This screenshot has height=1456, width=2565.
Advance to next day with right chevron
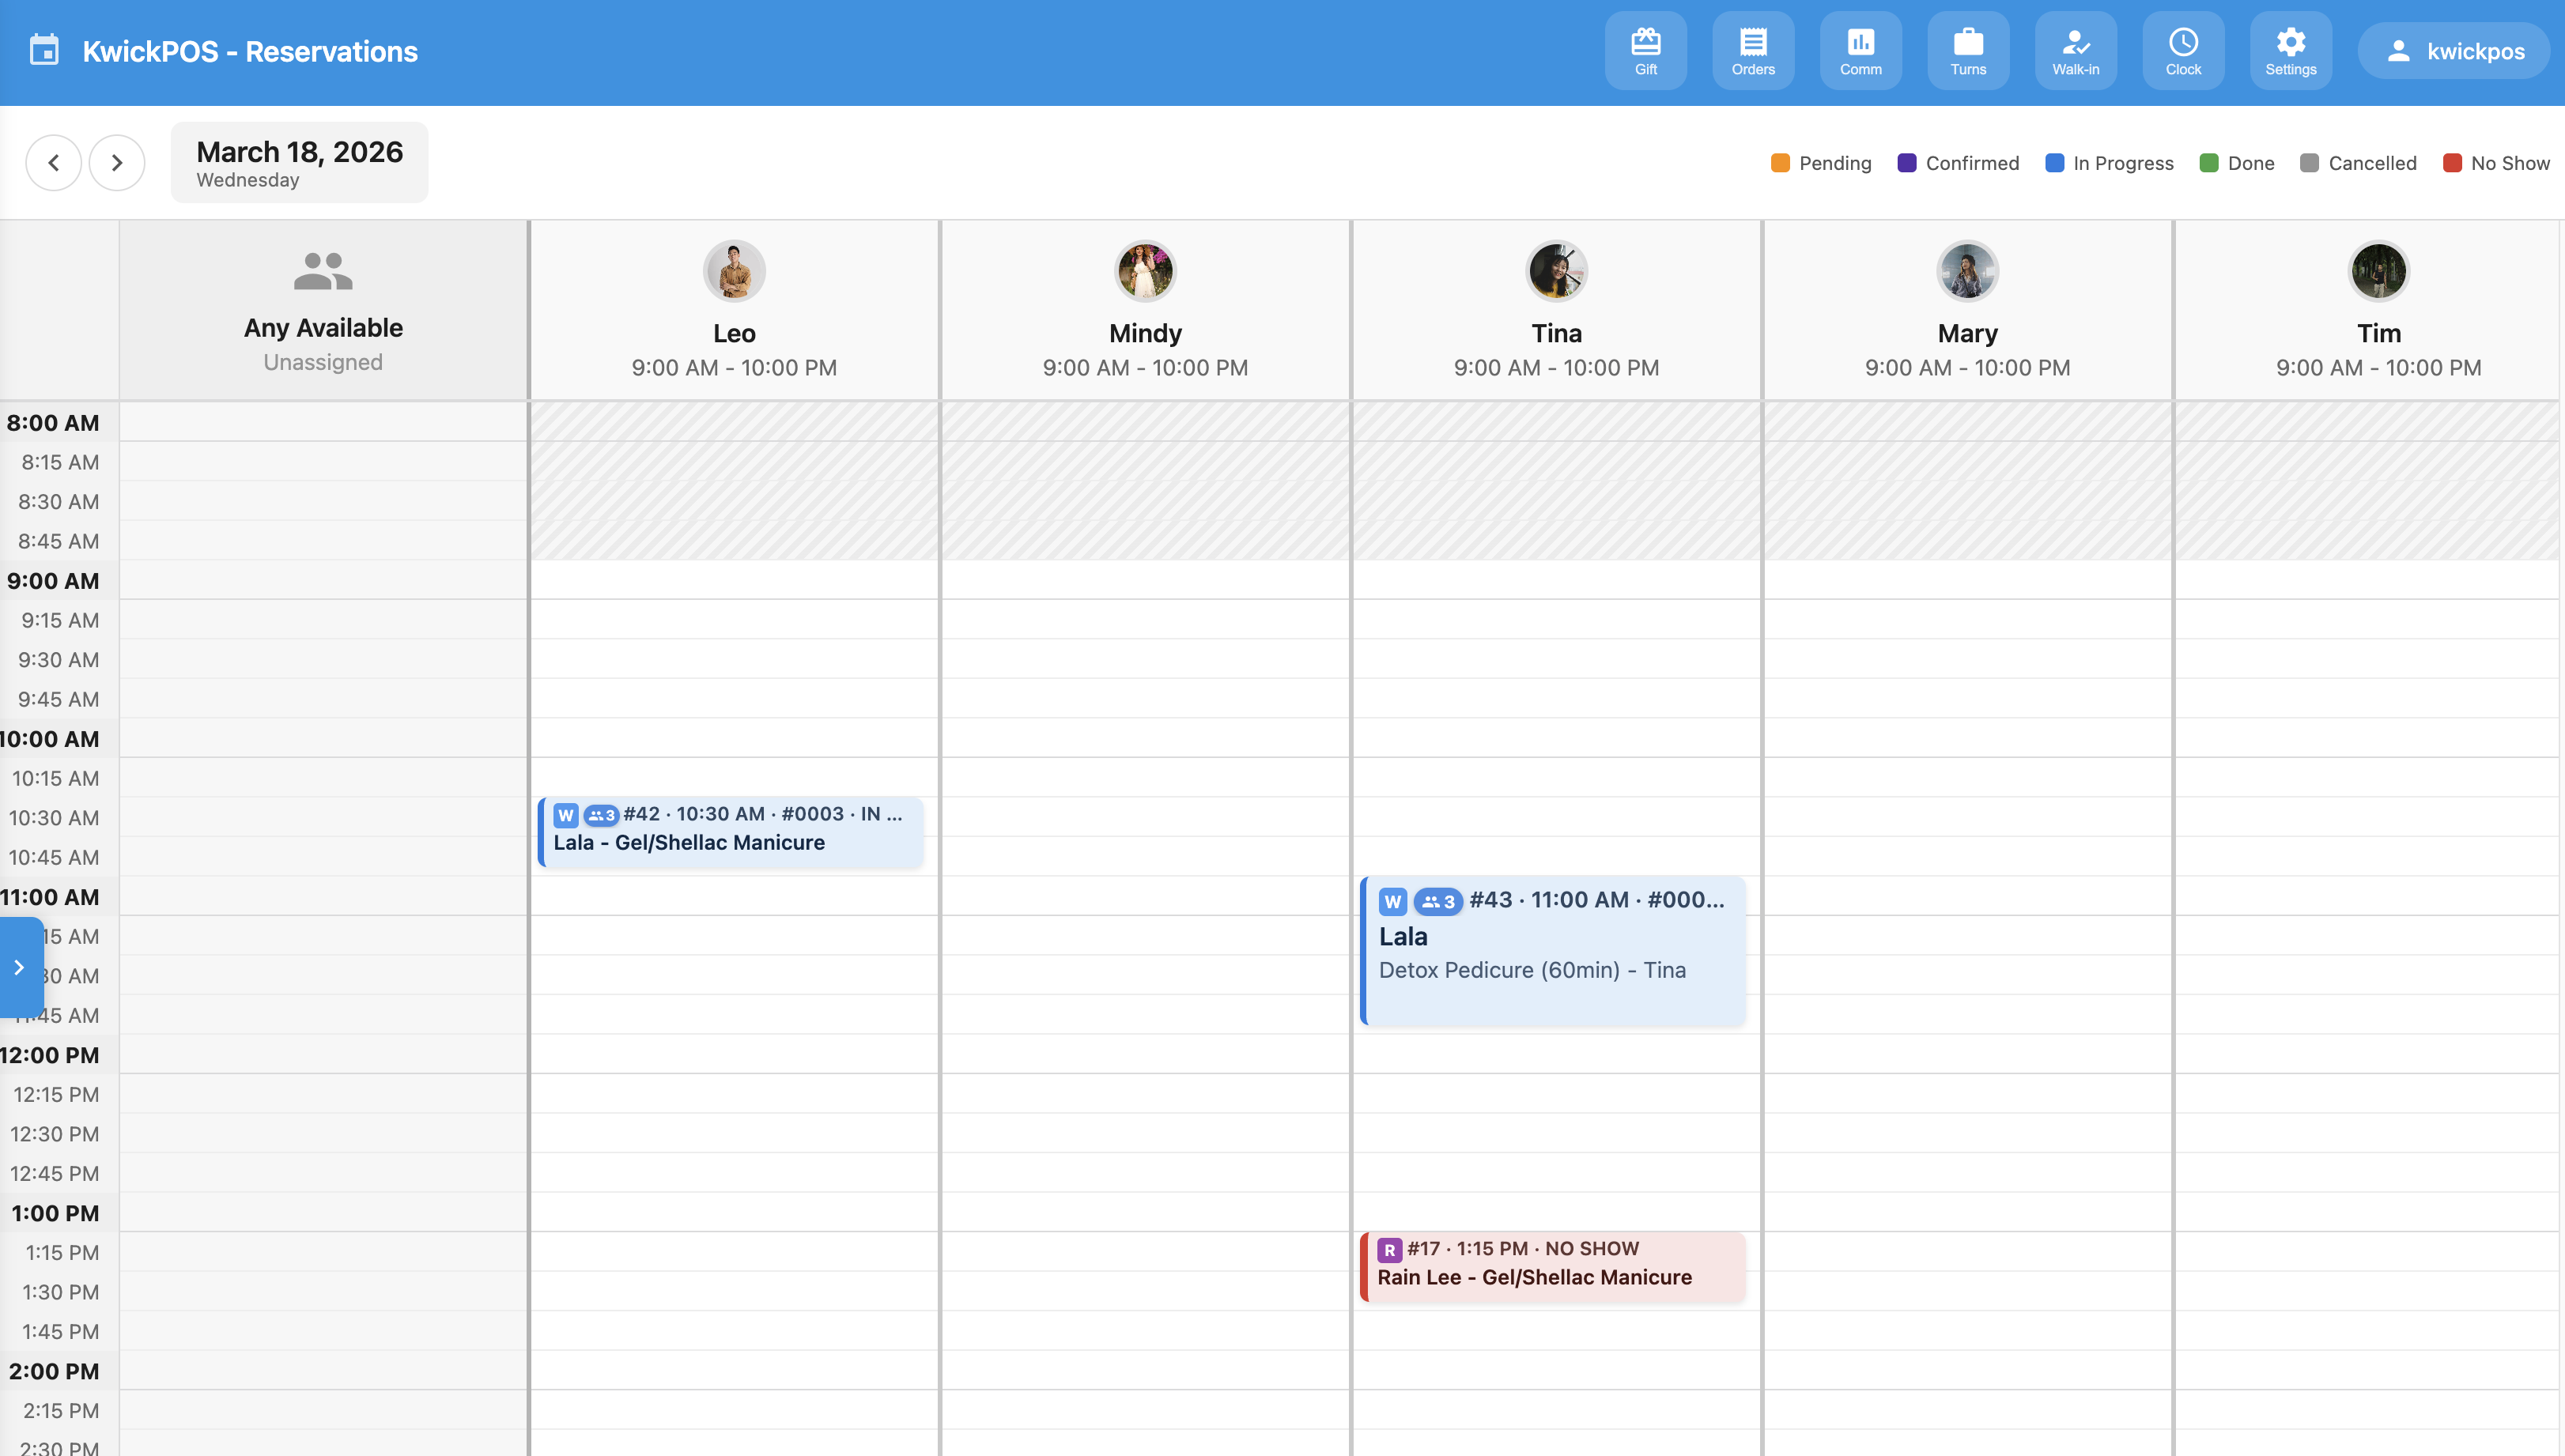point(117,162)
